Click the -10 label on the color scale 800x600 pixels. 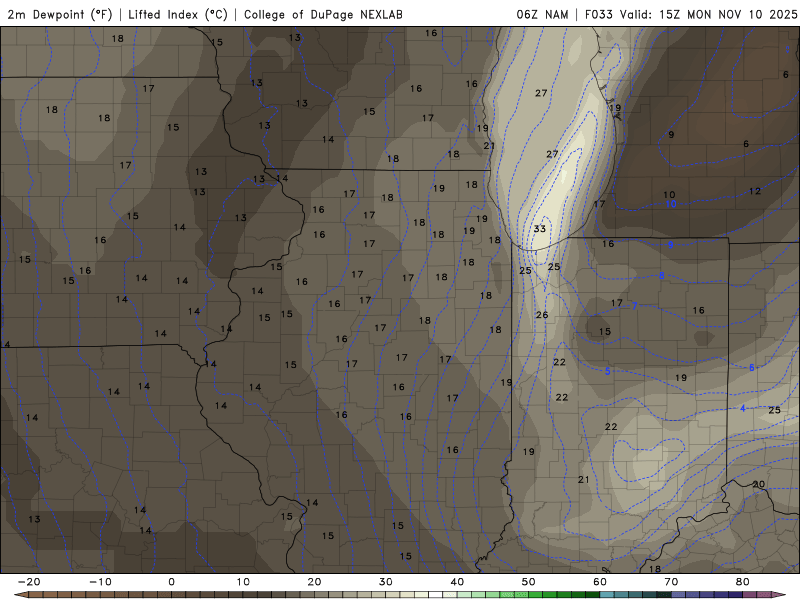pyautogui.click(x=100, y=582)
